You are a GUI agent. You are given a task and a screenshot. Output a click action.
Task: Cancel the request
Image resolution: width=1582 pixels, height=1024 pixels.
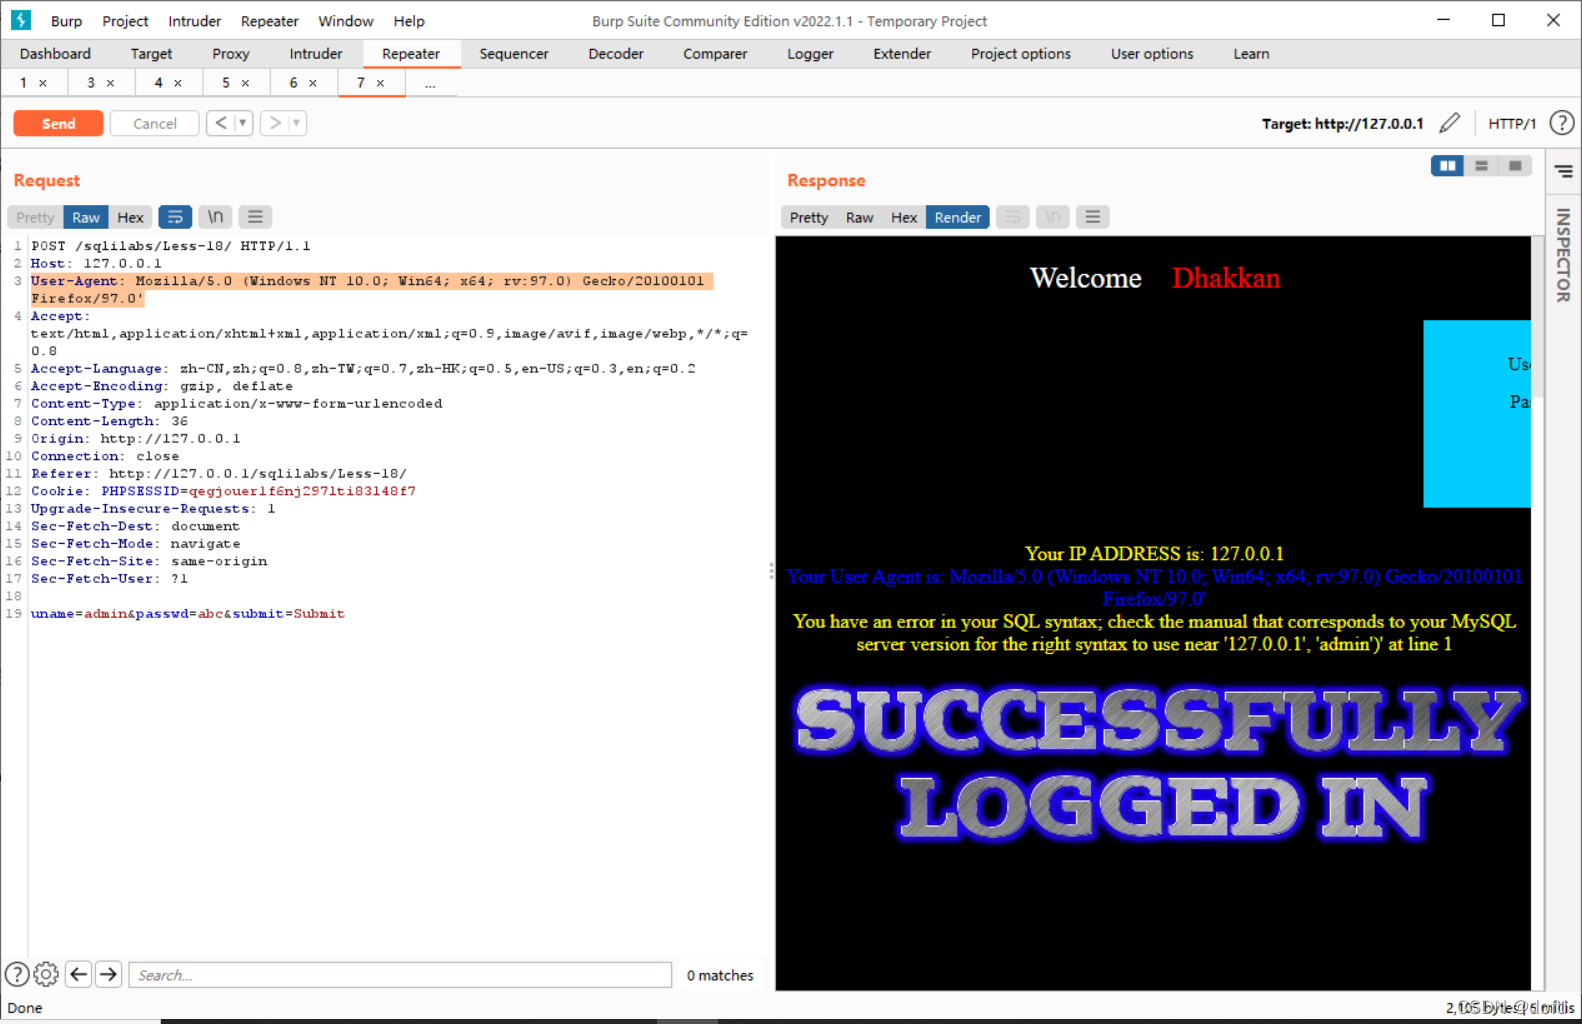tap(155, 123)
